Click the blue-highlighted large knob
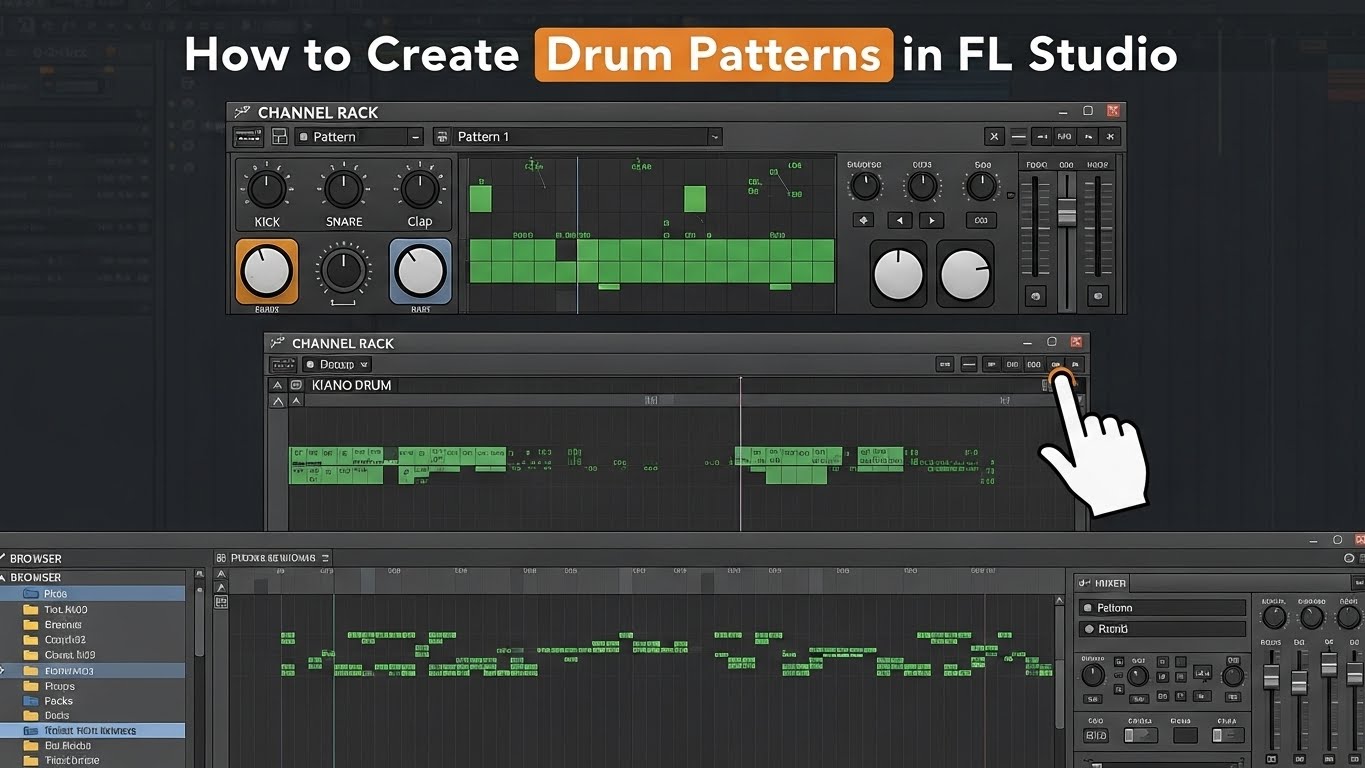This screenshot has width=1365, height=768. pyautogui.click(x=420, y=271)
